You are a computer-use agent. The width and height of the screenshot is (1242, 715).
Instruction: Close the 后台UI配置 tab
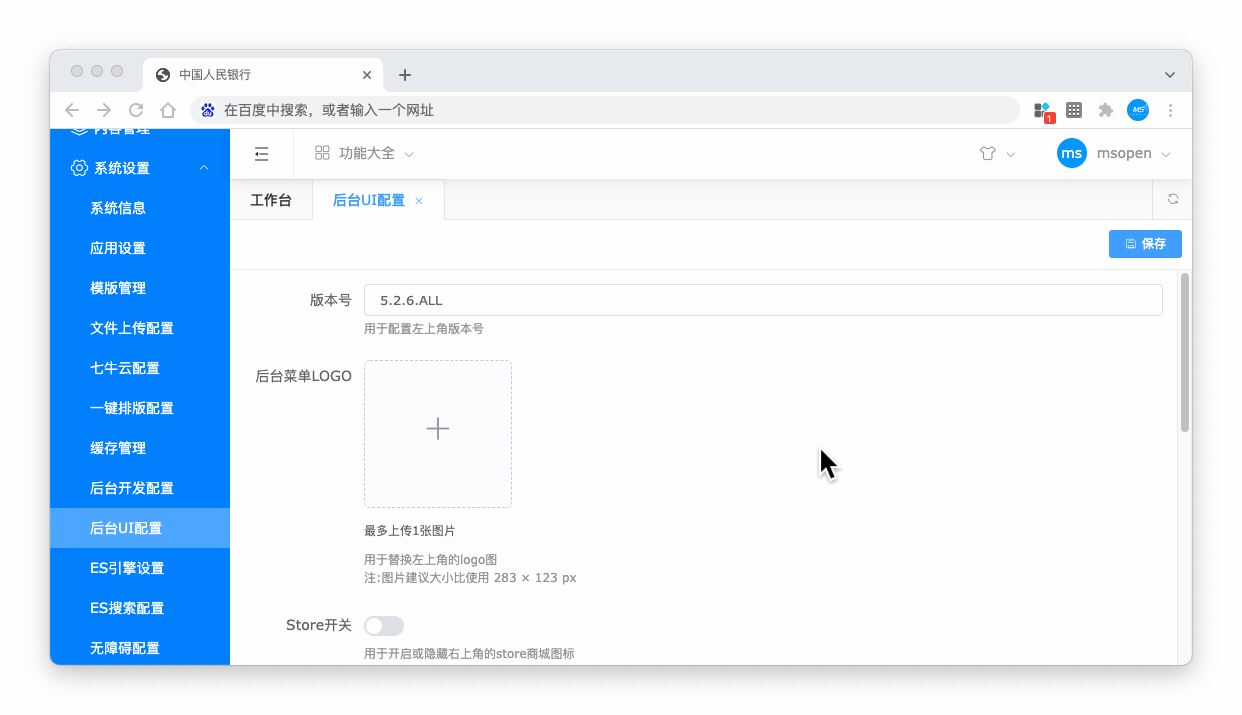click(419, 201)
